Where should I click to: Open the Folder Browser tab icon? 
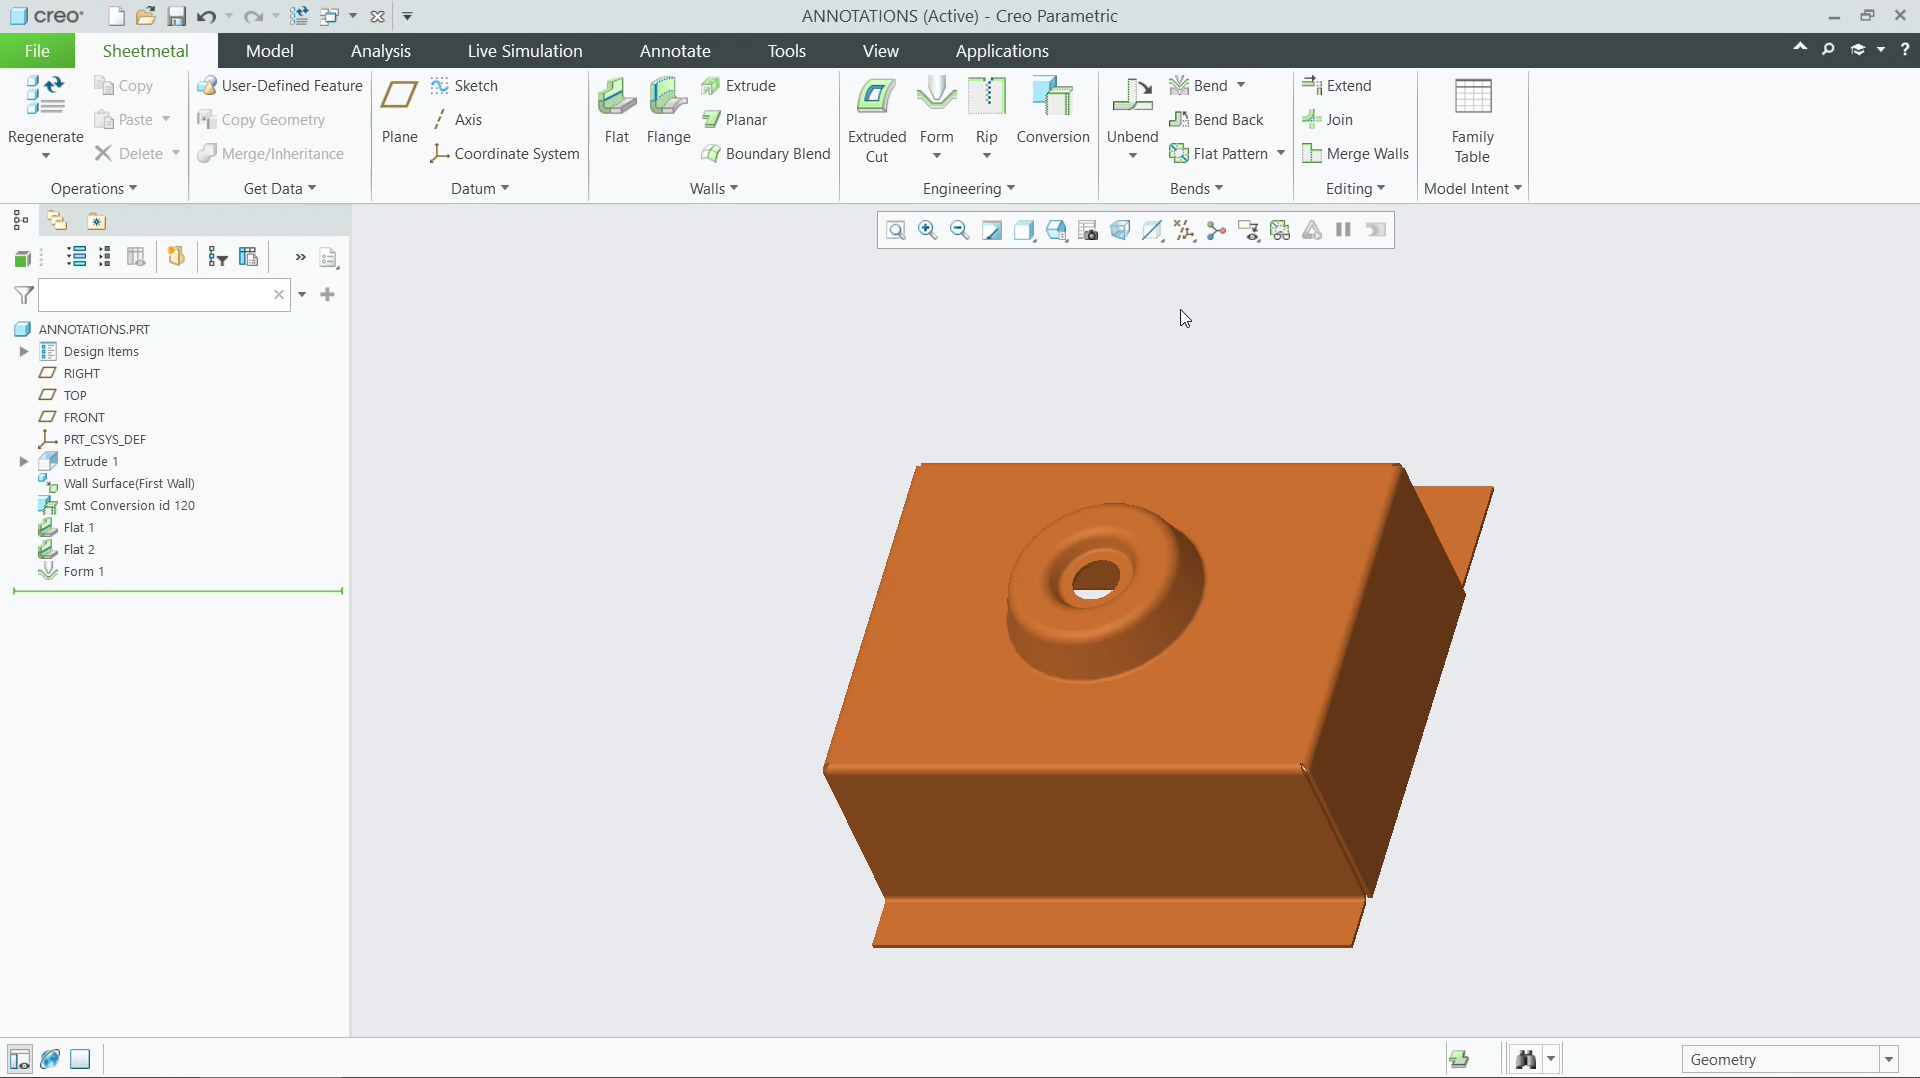(x=57, y=221)
